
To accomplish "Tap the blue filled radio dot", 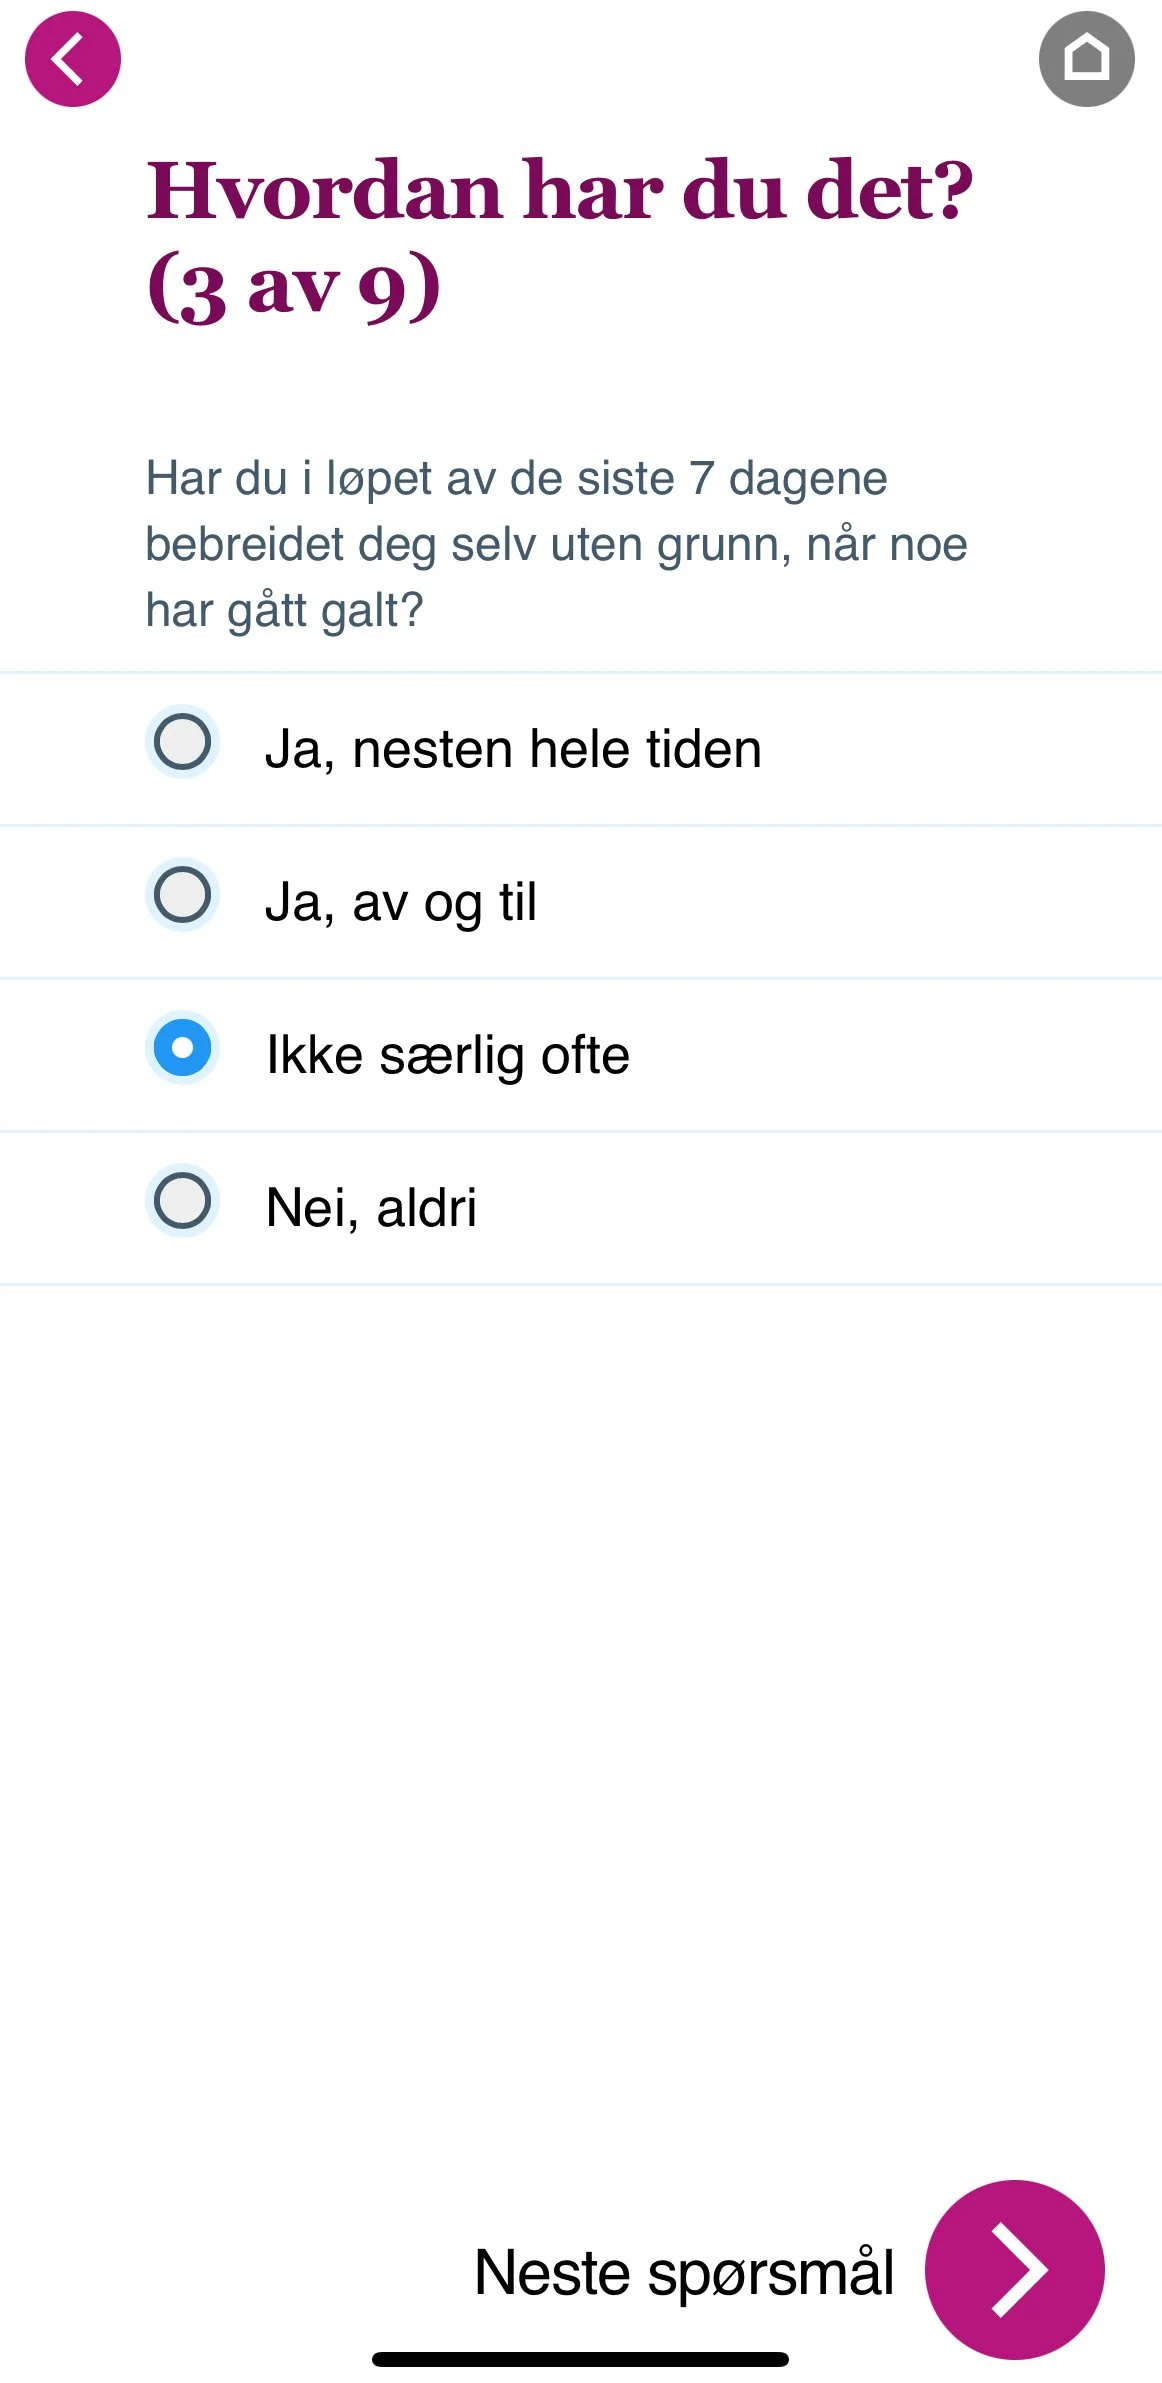I will tap(183, 1048).
